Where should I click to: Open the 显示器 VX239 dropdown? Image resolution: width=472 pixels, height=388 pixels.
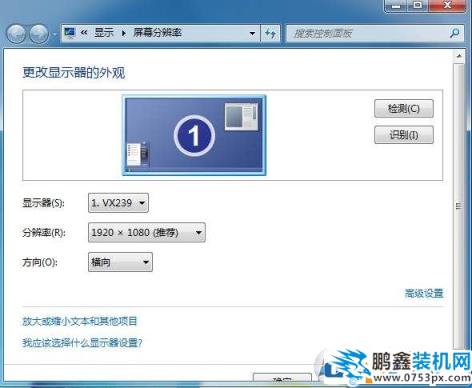pyautogui.click(x=118, y=203)
